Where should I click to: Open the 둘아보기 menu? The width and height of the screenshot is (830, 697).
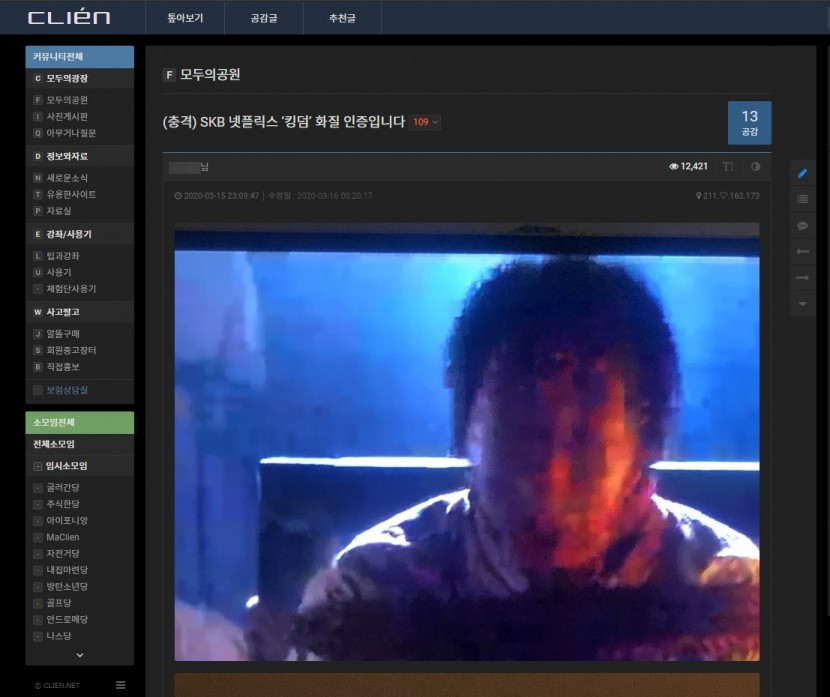pos(185,18)
